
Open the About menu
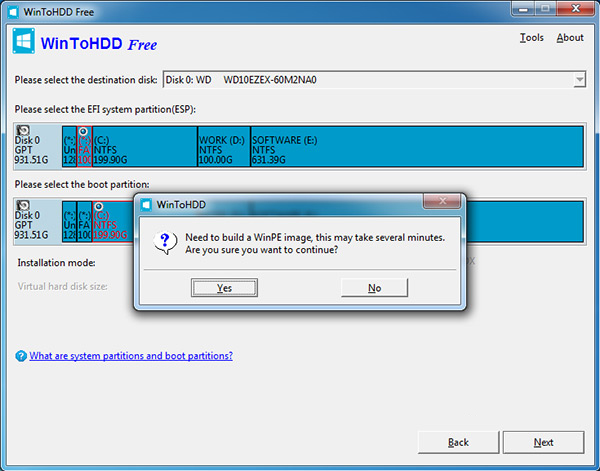point(570,37)
